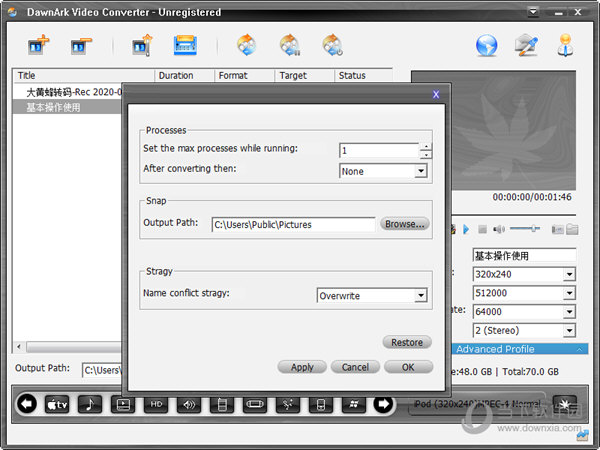Open the 64000 audio bitrate dropdown

click(569, 311)
